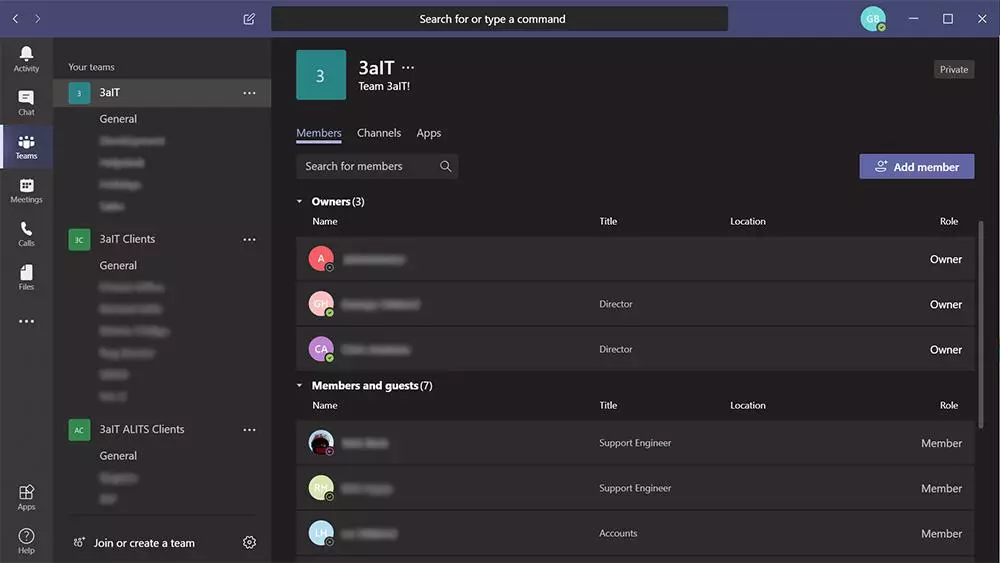Open the Files section

pyautogui.click(x=26, y=277)
